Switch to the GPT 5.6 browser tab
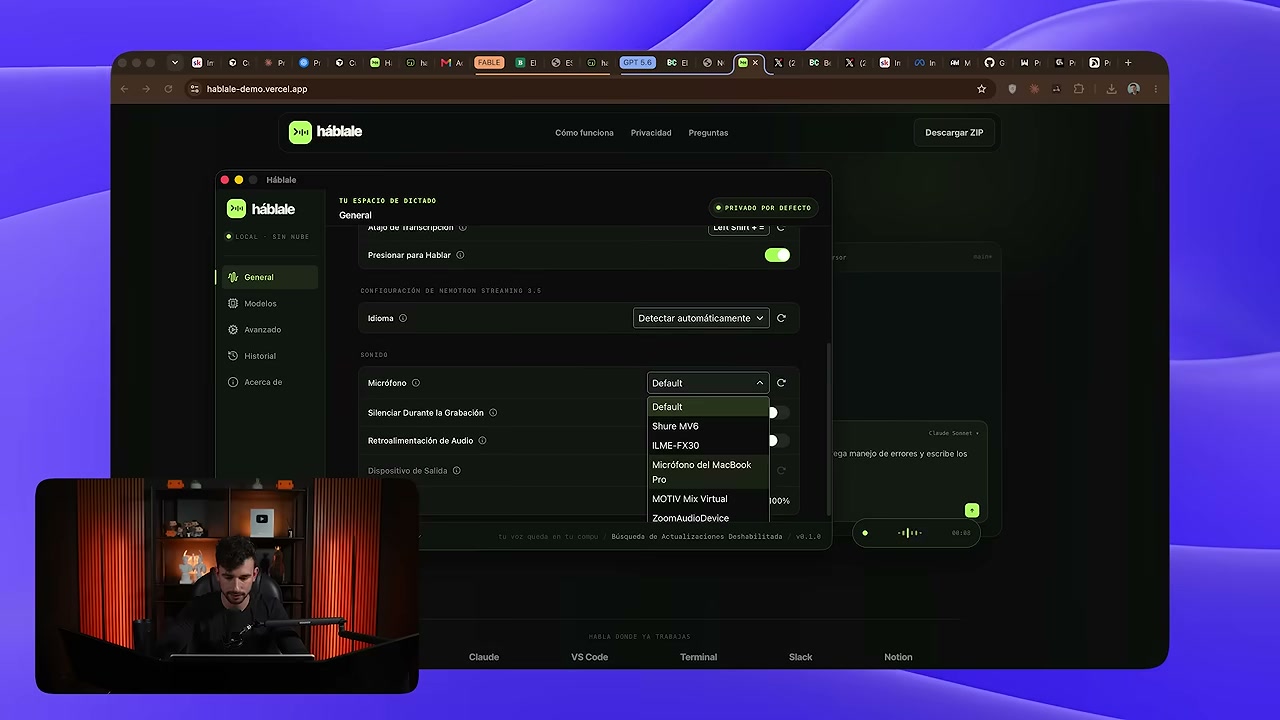Image resolution: width=1280 pixels, height=720 pixels. pos(637,62)
